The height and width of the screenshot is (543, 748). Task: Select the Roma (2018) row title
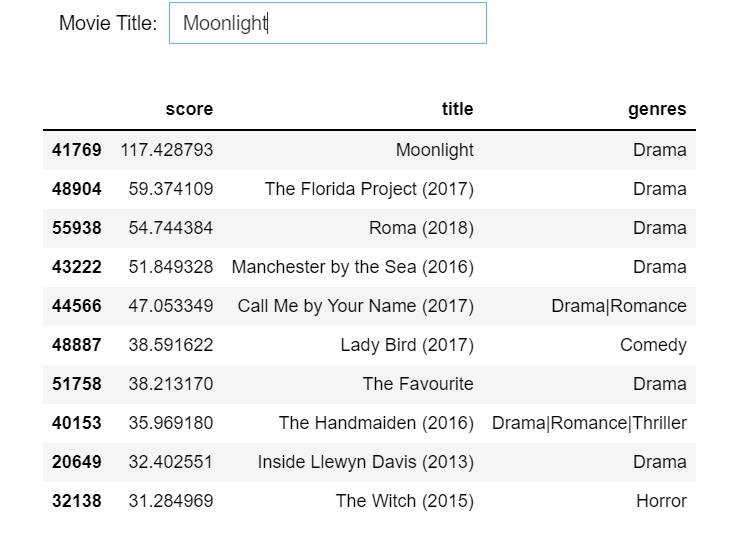421,228
